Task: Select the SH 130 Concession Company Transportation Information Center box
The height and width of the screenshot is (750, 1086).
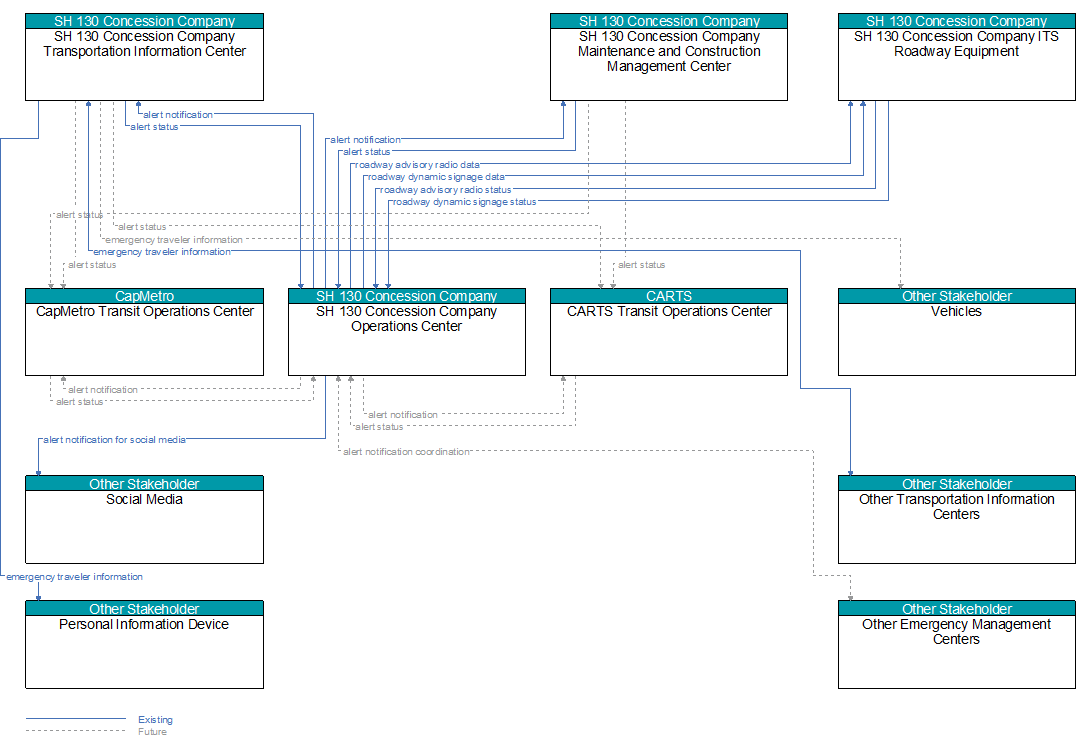Action: click(144, 57)
